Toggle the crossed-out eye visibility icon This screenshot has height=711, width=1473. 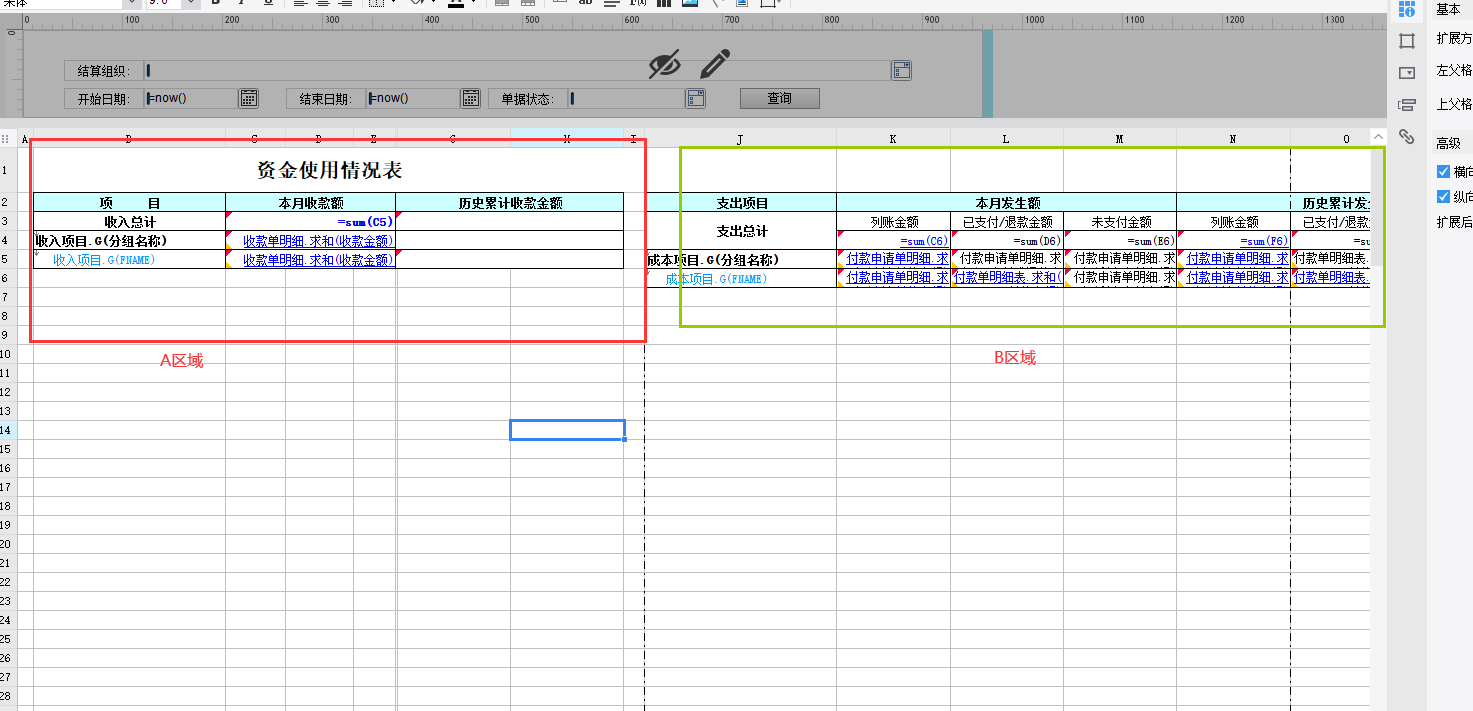665,64
